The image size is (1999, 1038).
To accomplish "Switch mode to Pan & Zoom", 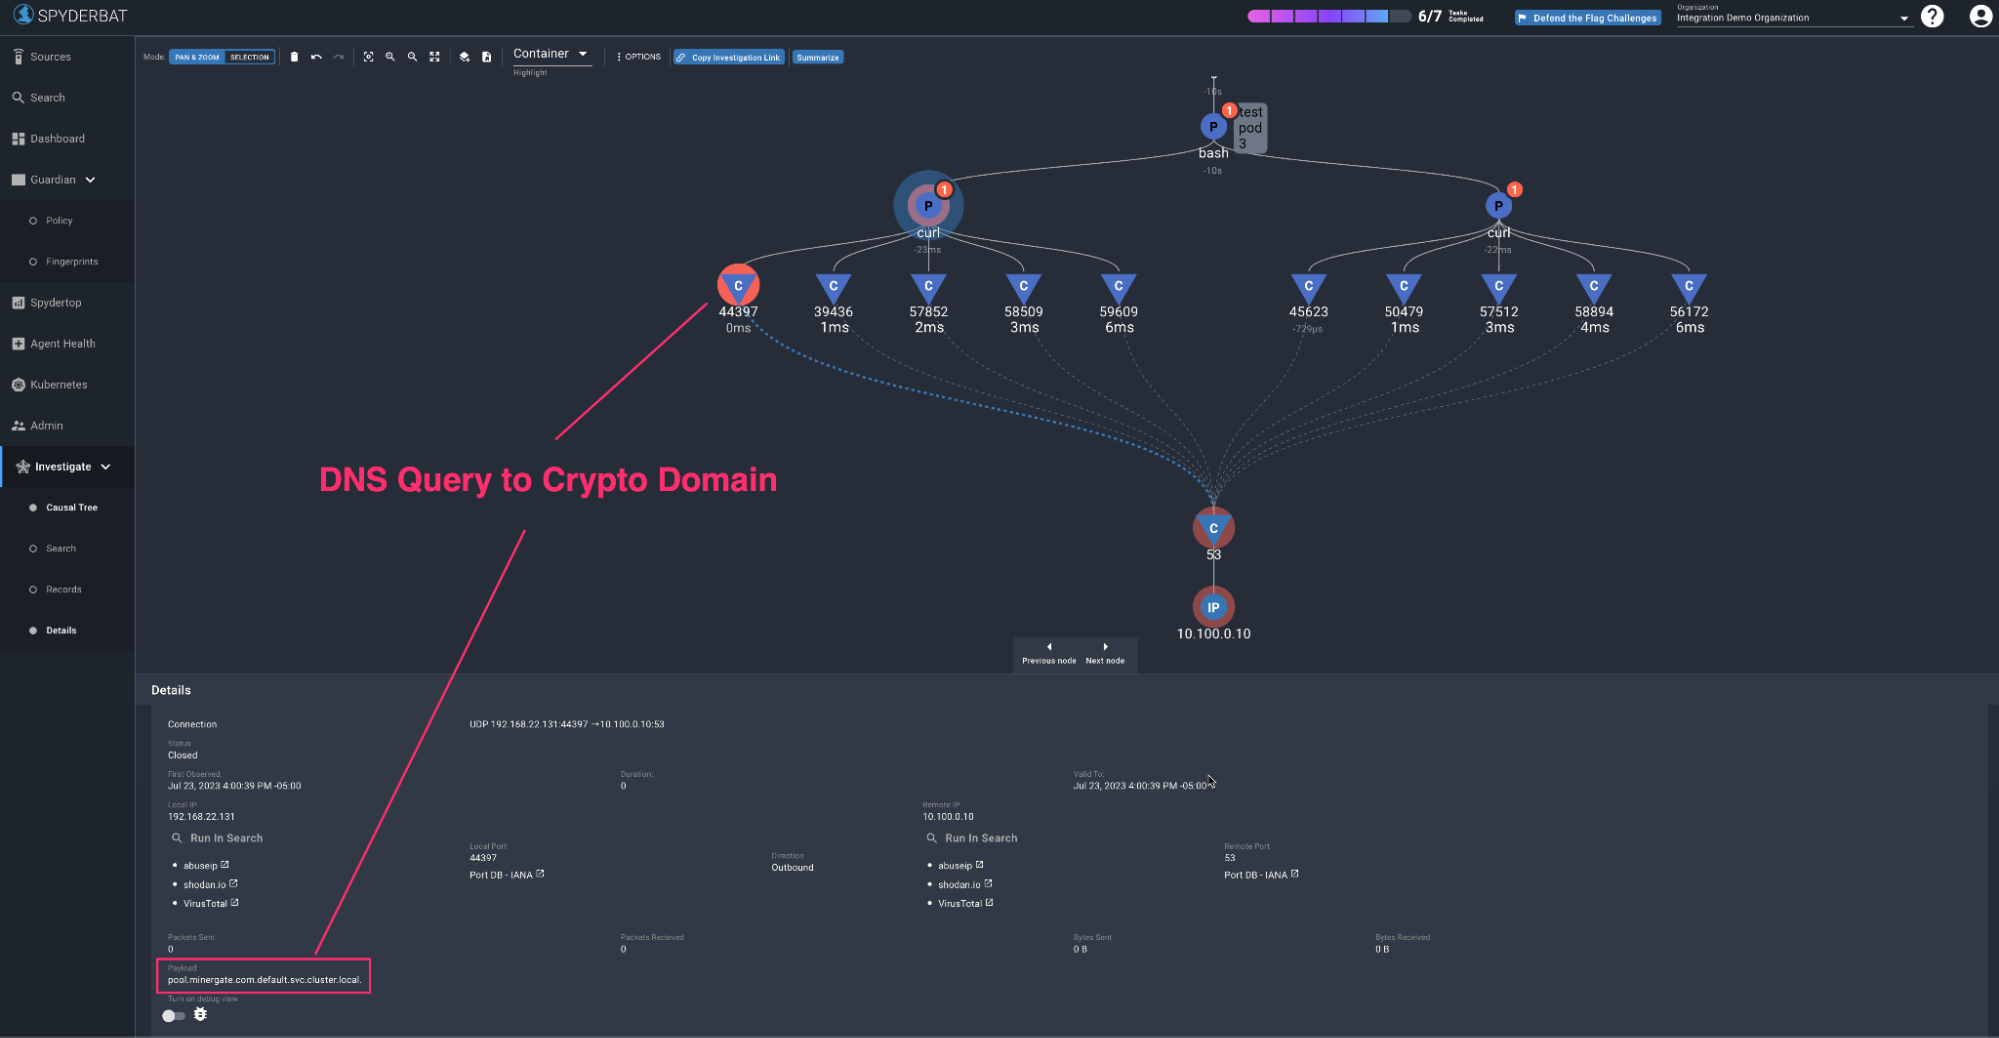I will [197, 57].
